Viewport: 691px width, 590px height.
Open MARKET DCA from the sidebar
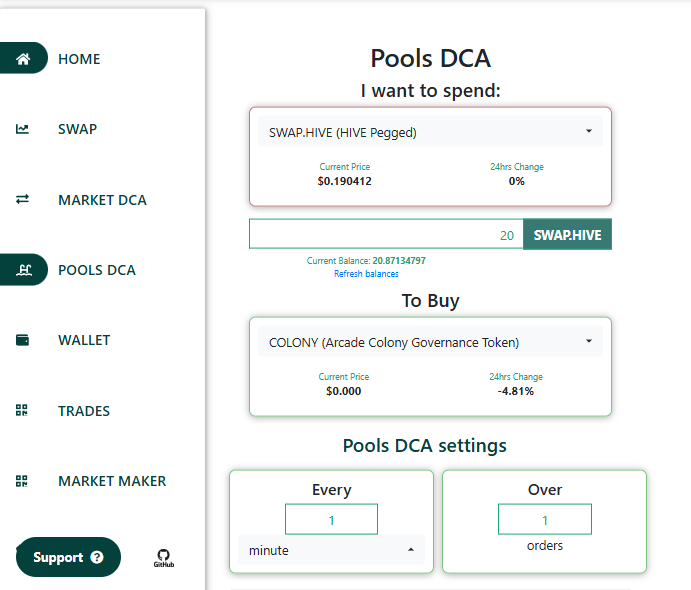[x=102, y=200]
